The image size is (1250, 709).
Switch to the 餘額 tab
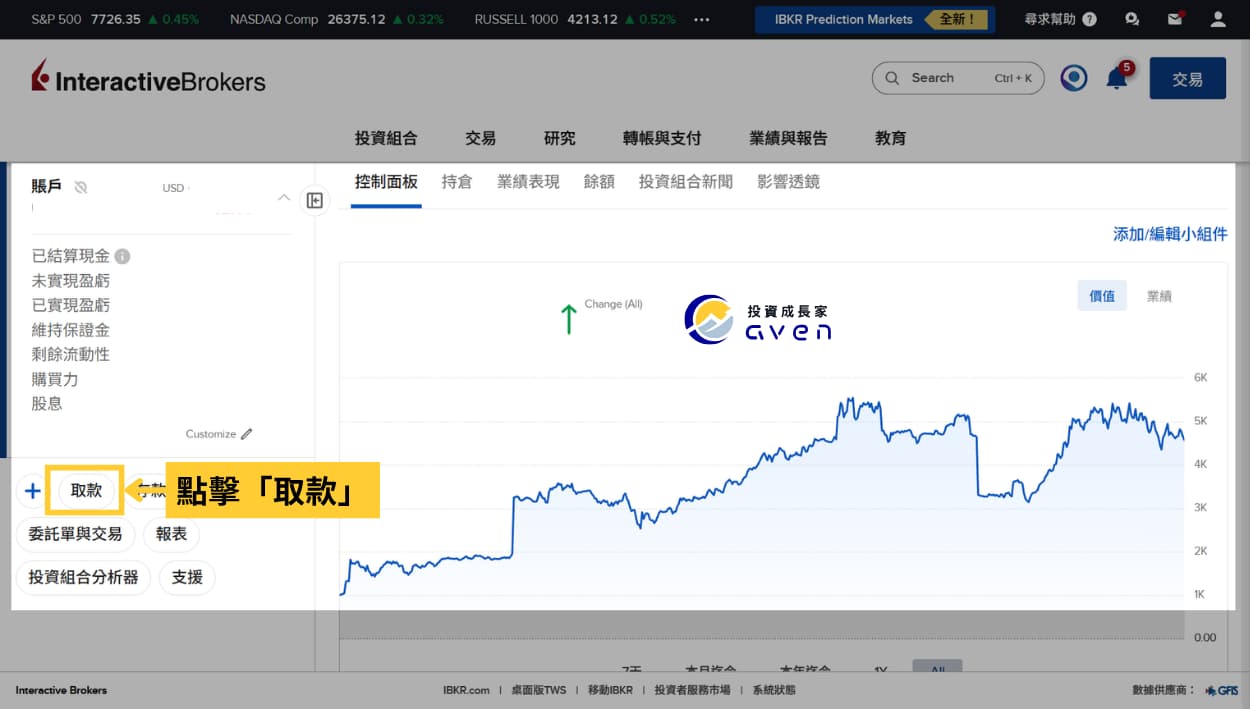coord(599,182)
